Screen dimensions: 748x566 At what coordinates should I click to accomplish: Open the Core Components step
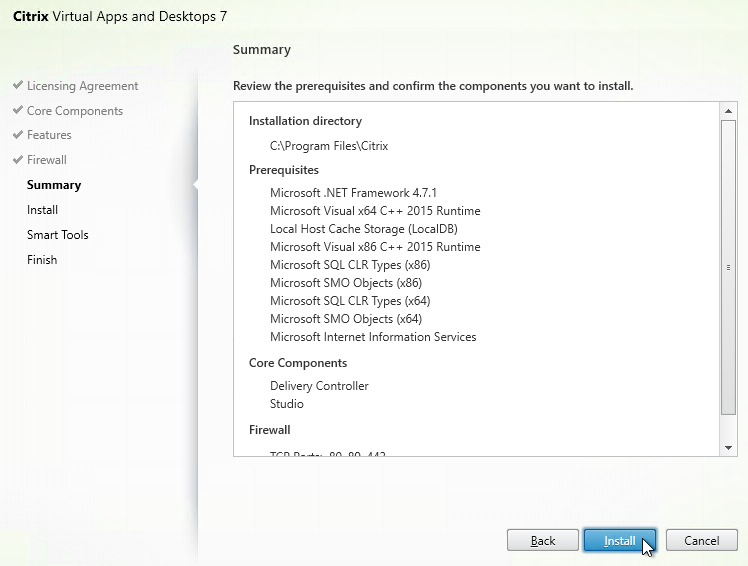point(75,111)
